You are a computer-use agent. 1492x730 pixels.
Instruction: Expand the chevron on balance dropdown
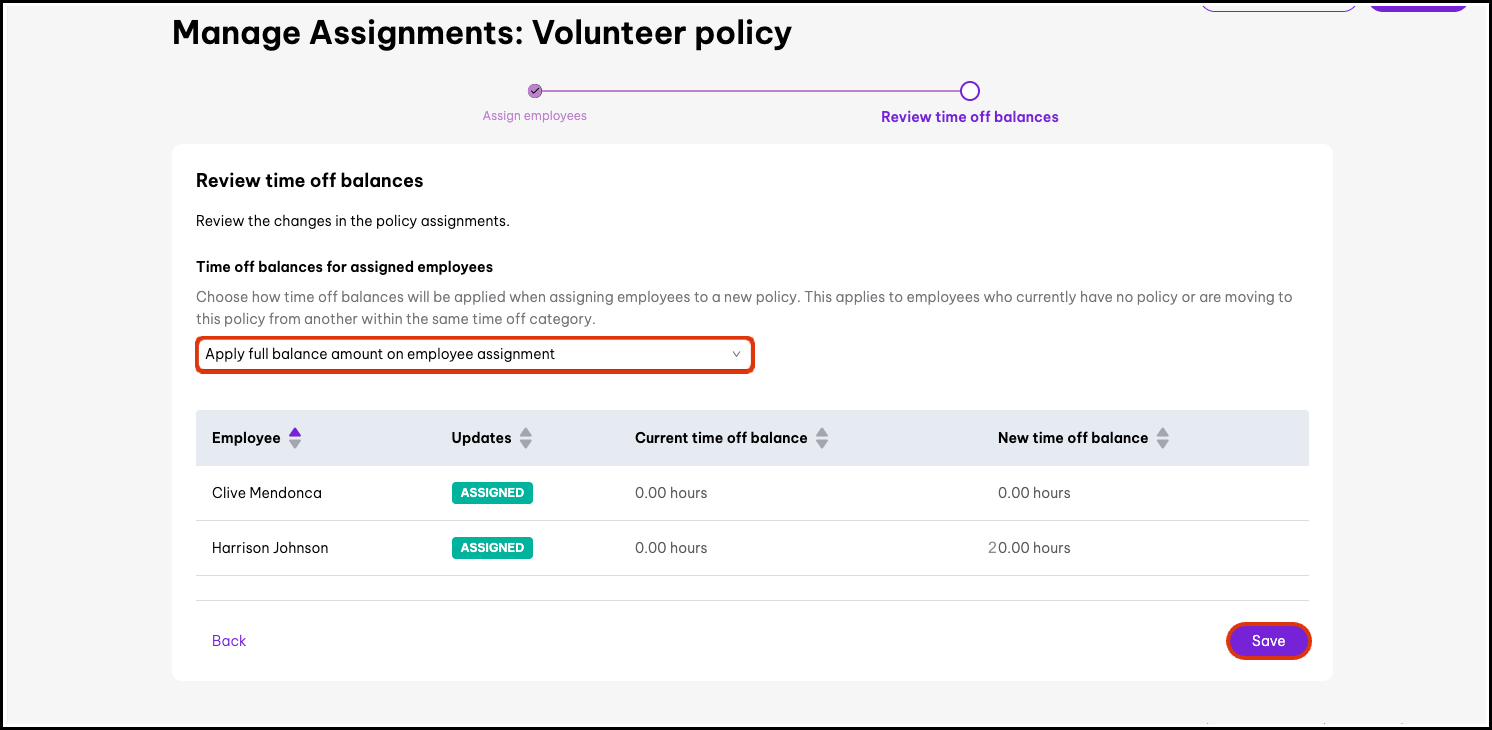(x=736, y=355)
